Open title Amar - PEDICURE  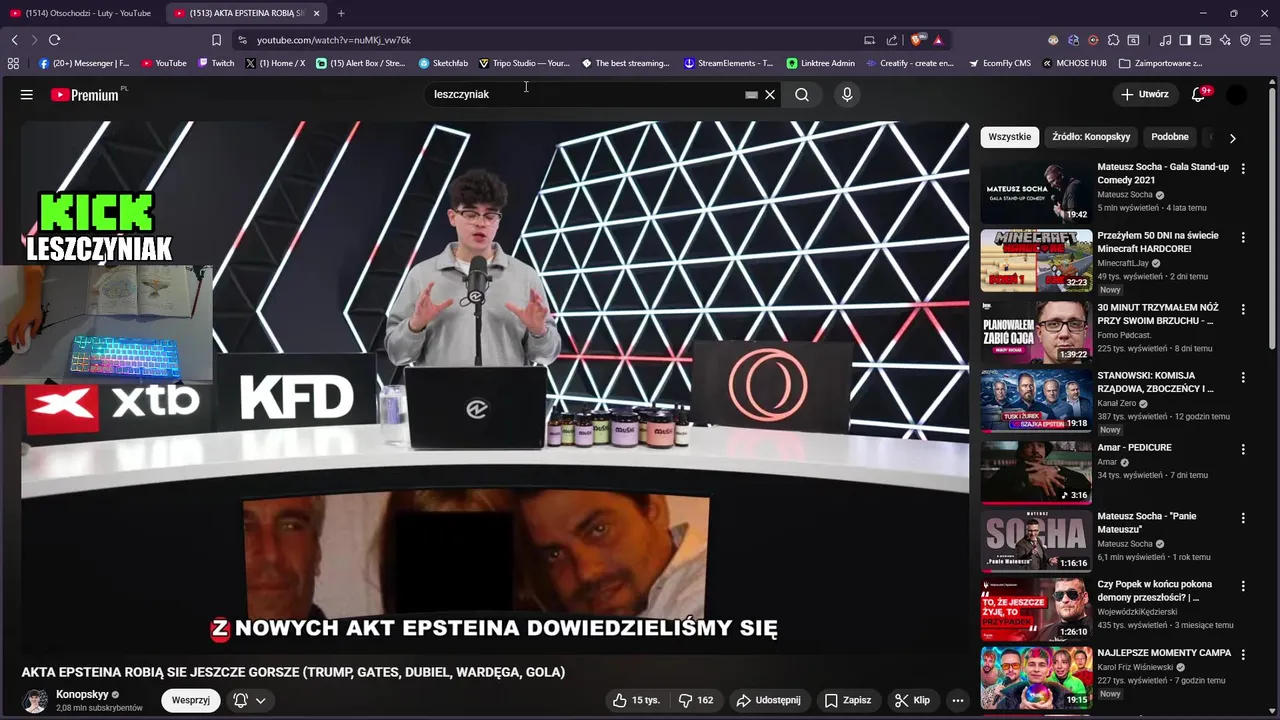(1134, 447)
